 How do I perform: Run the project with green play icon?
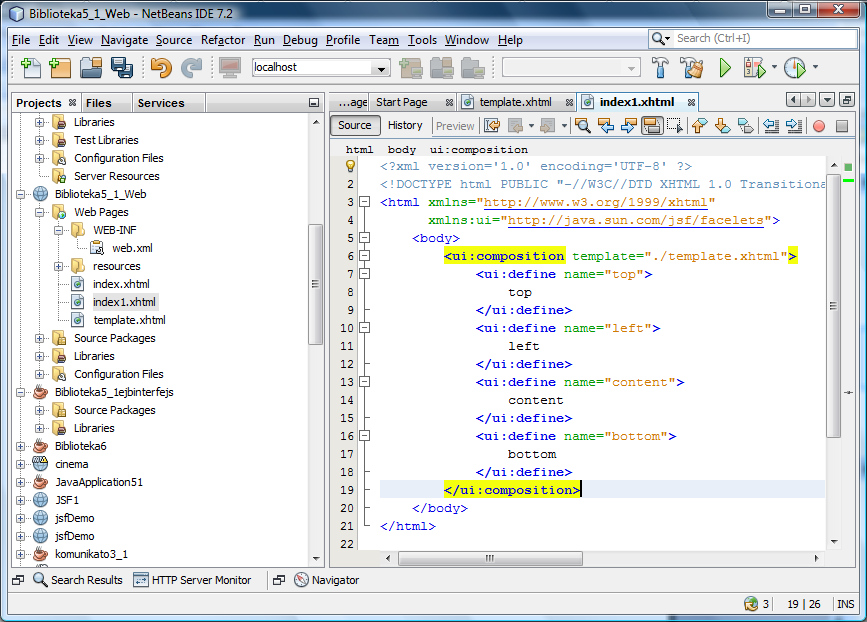[x=724, y=67]
